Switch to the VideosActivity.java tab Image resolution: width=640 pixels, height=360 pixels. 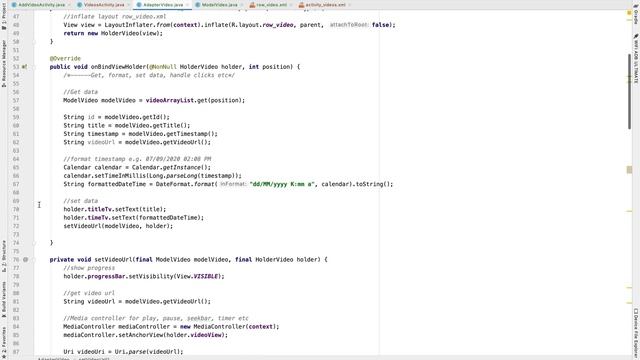pos(104,5)
